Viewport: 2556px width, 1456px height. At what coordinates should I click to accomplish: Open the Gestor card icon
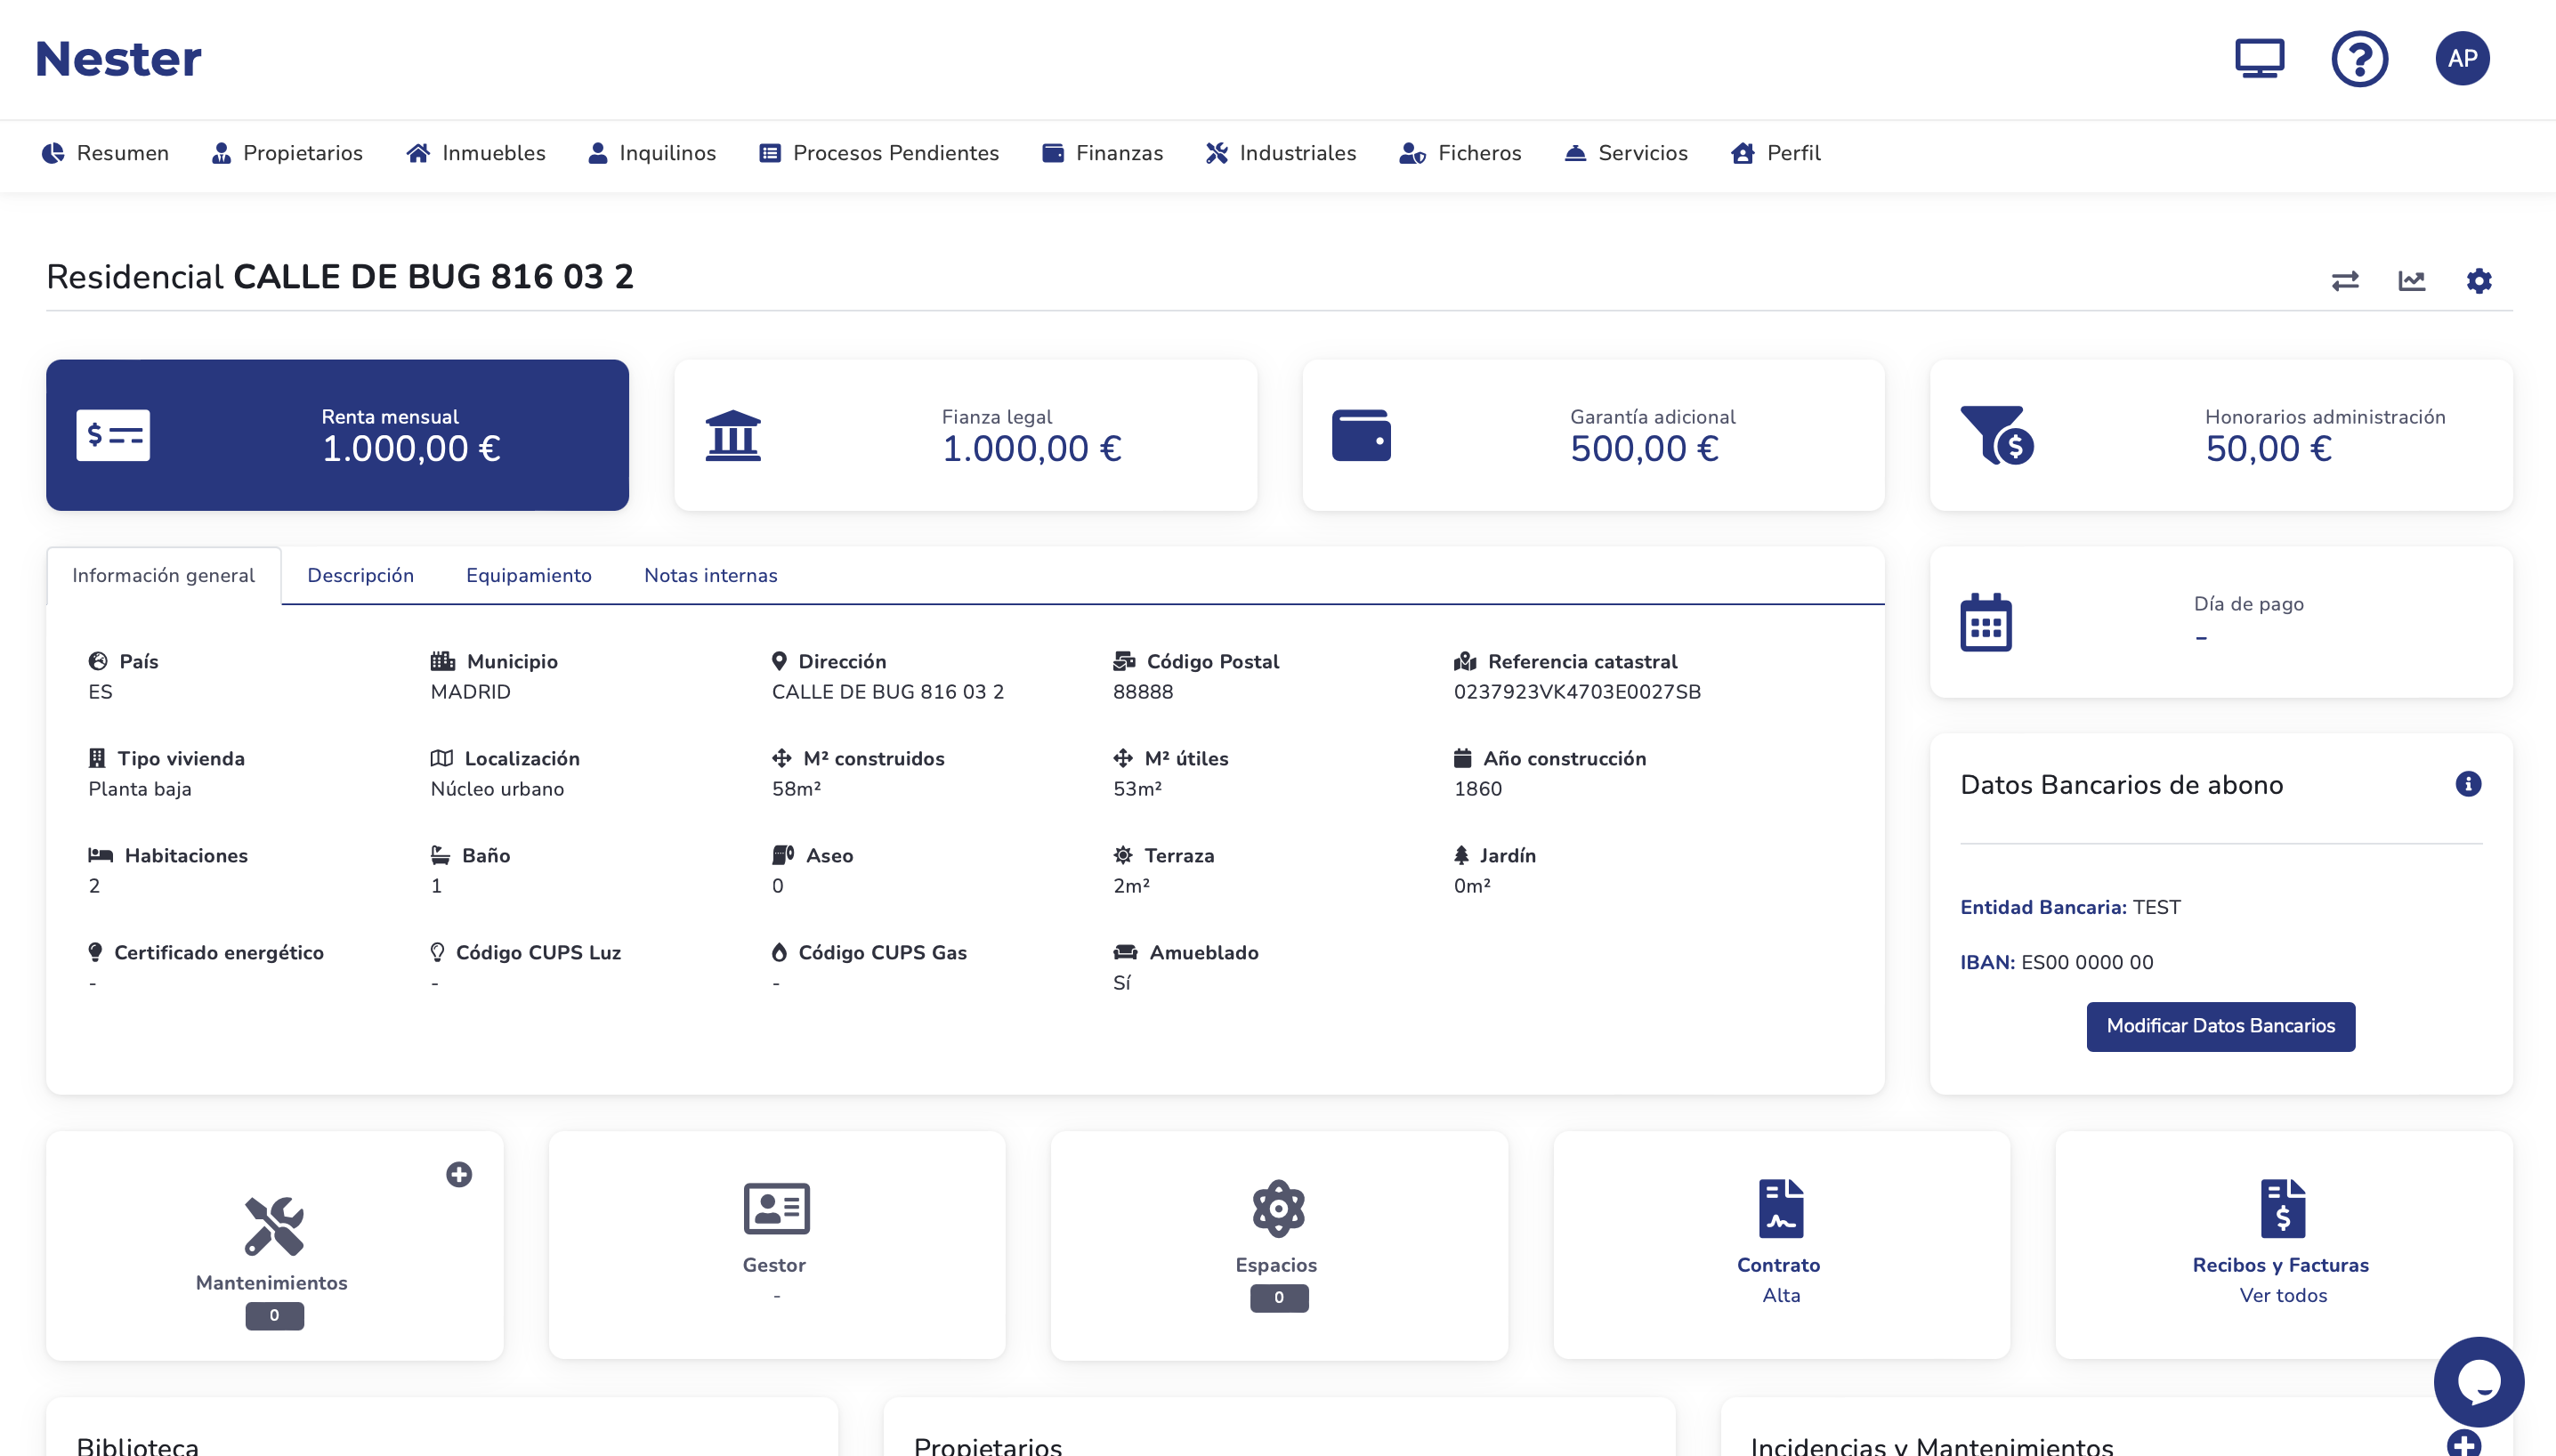click(x=775, y=1209)
